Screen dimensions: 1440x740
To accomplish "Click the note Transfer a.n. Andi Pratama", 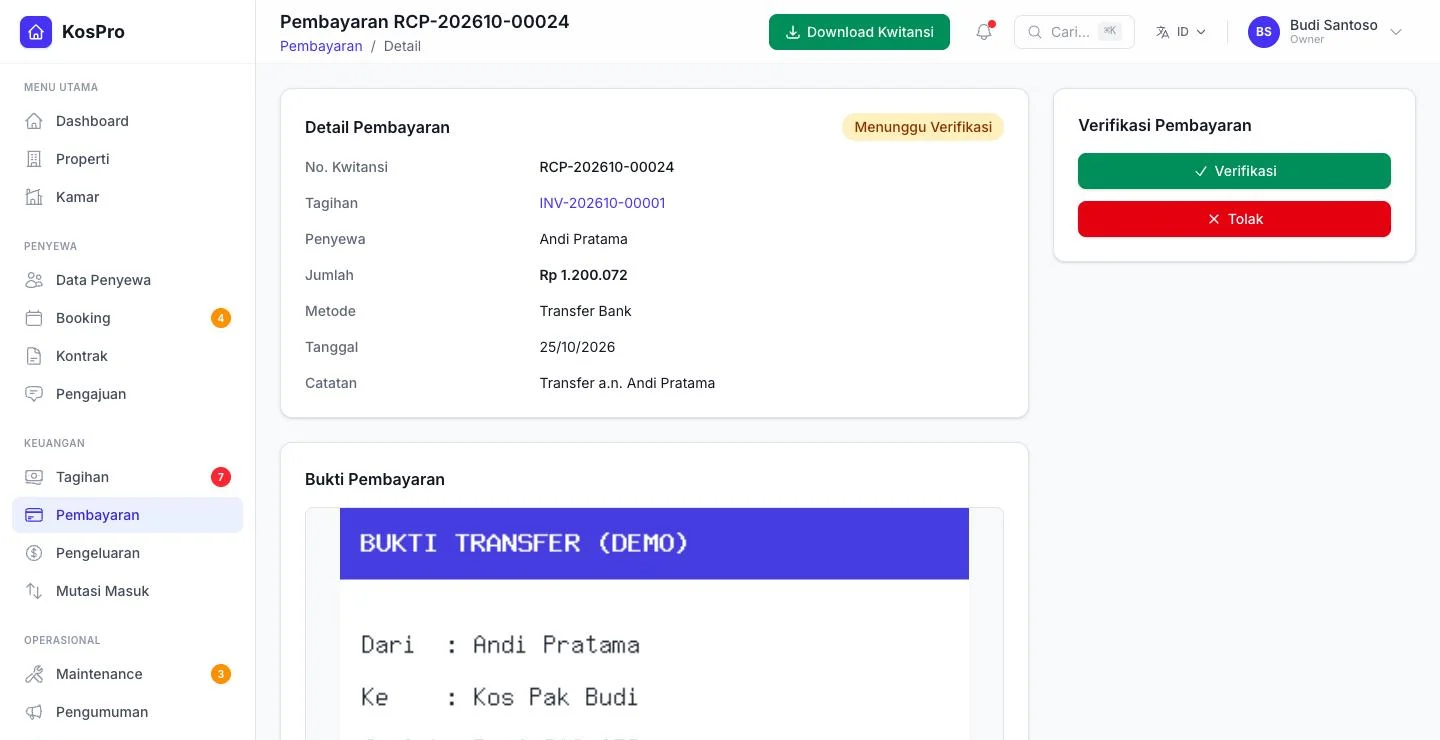I will click(627, 383).
